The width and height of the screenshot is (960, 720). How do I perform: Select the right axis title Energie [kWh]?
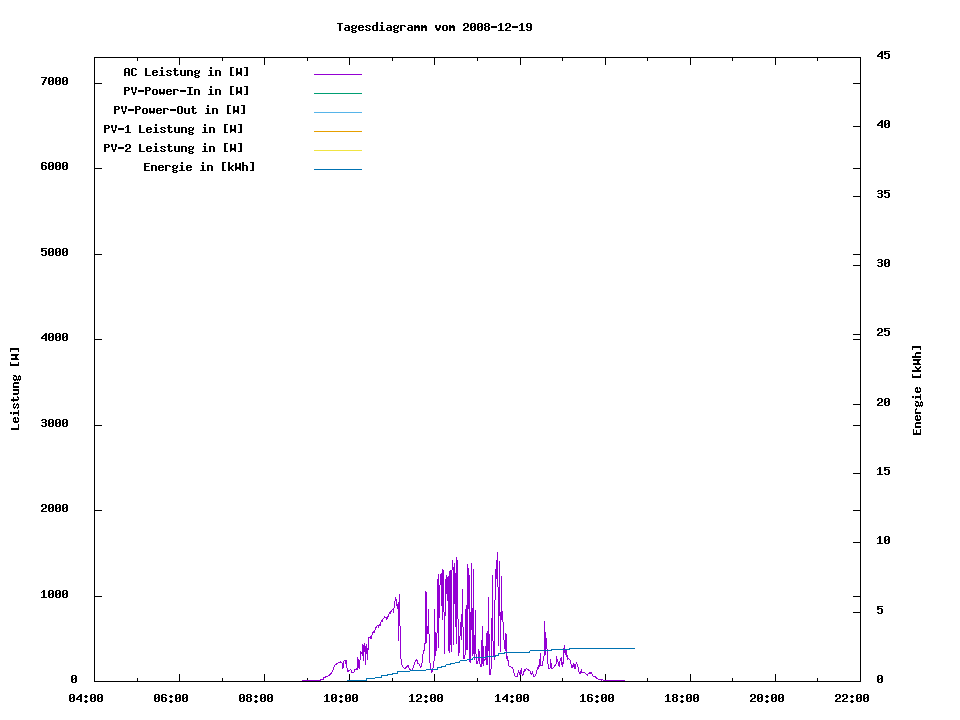click(918, 390)
